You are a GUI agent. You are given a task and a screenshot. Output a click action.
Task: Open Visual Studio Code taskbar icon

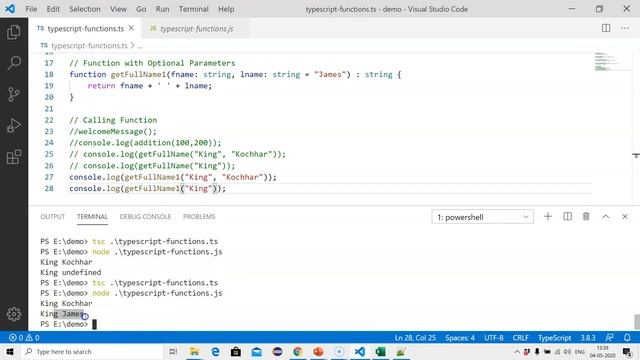pyautogui.click(x=360, y=351)
